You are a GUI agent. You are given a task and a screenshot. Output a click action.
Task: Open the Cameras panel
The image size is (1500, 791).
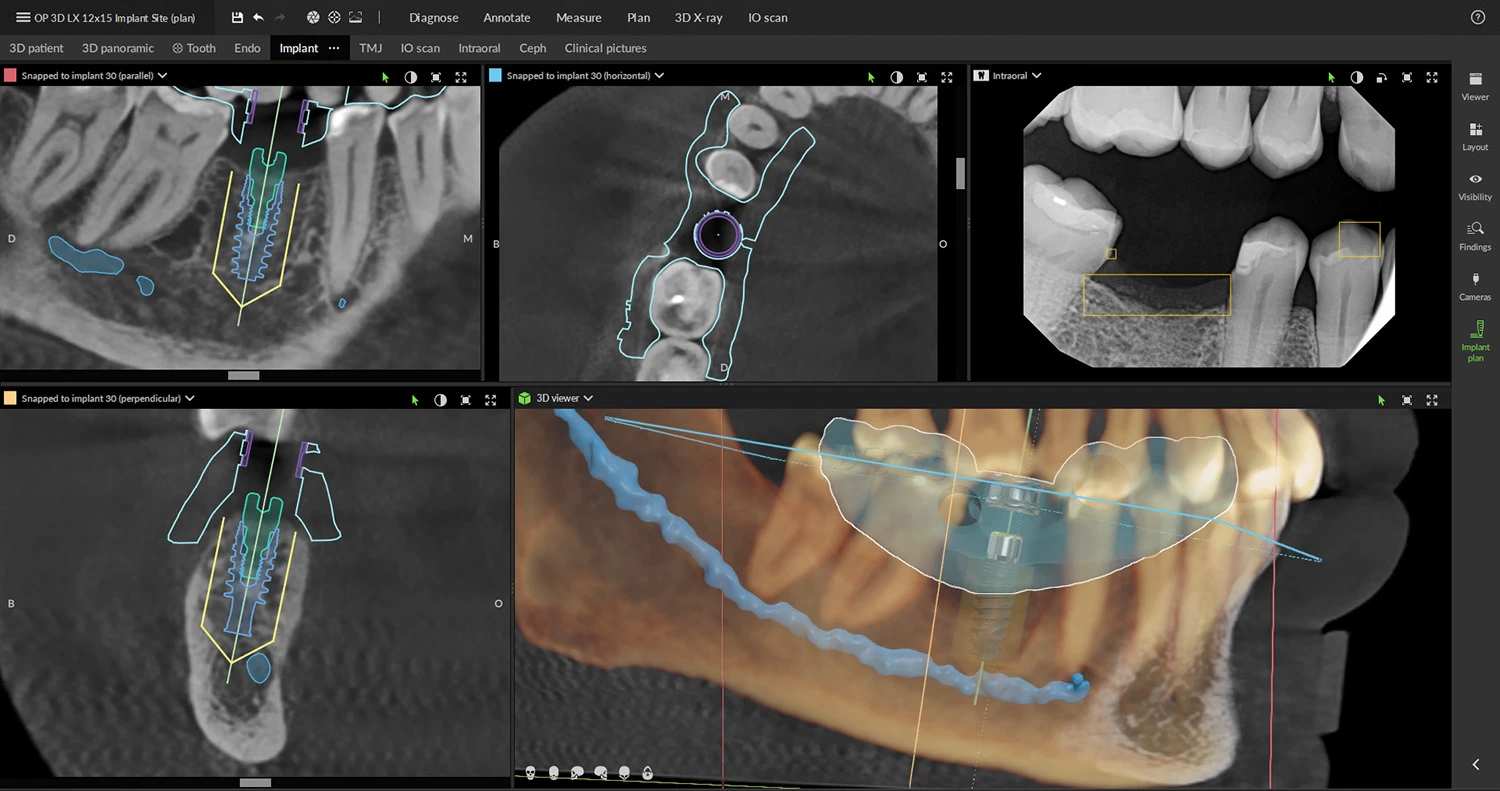tap(1475, 287)
